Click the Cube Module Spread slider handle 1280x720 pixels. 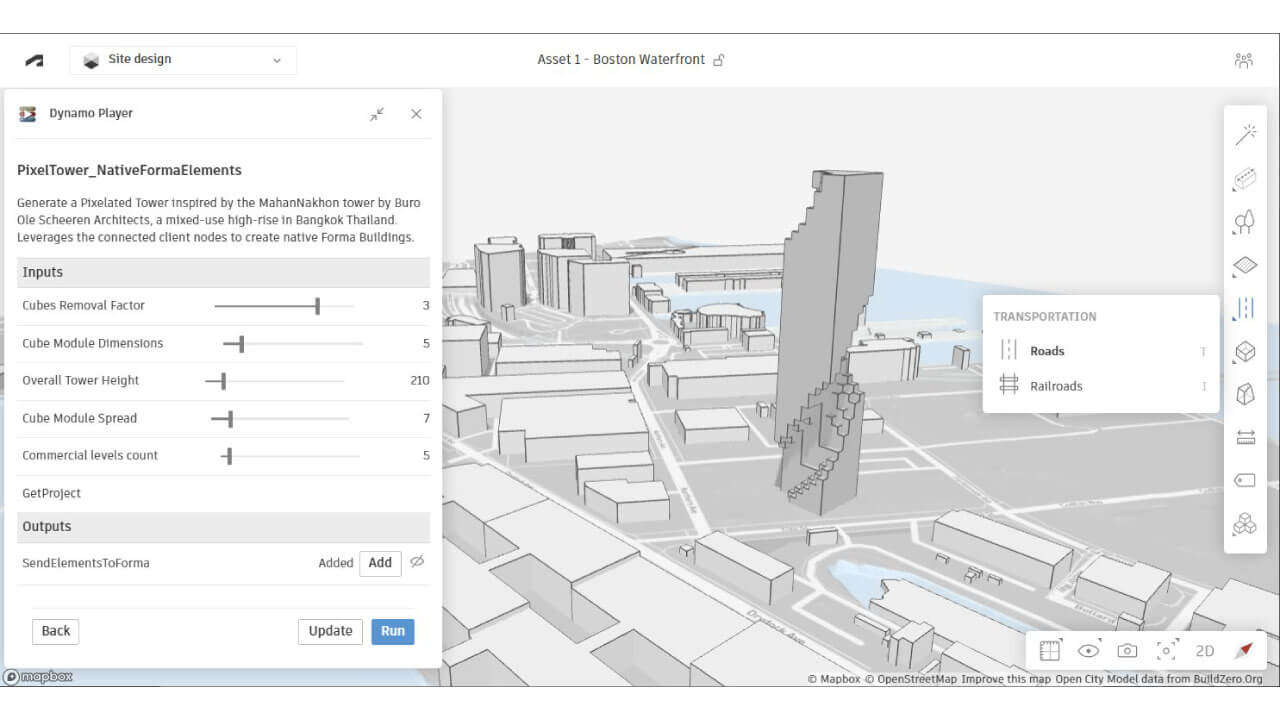[x=229, y=419]
